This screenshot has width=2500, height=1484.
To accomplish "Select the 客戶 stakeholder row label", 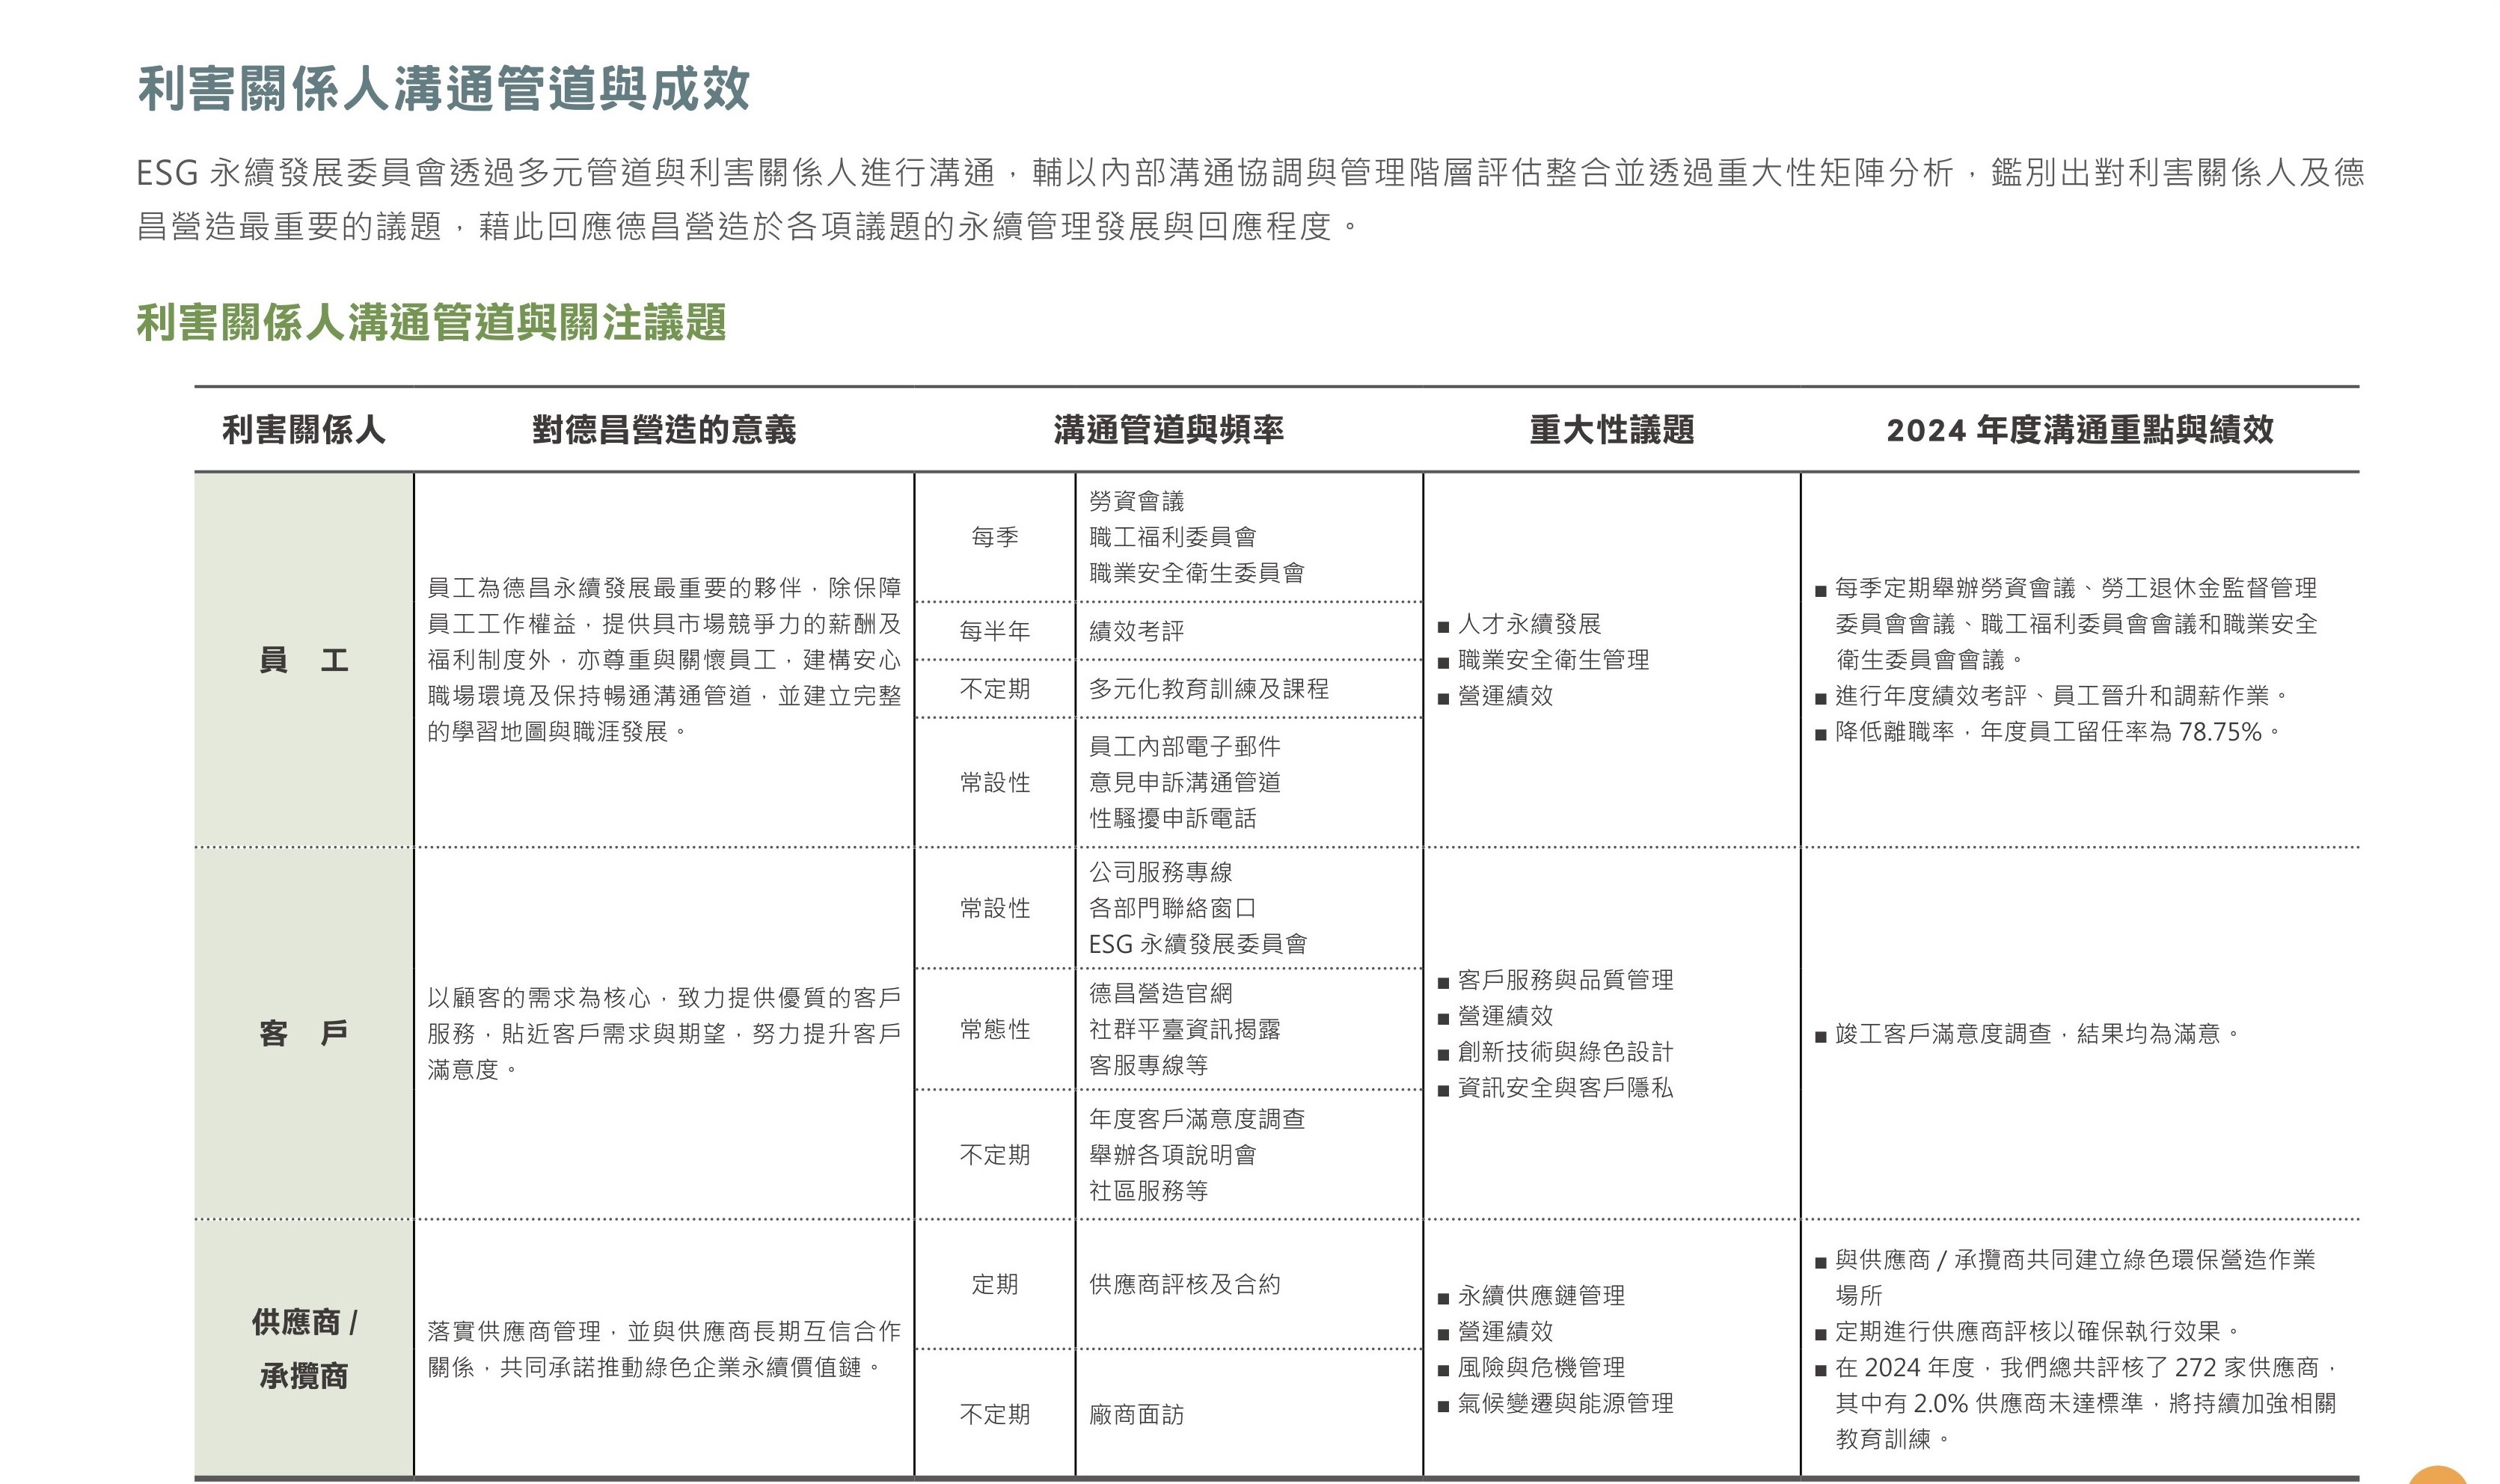I will 303,1033.
